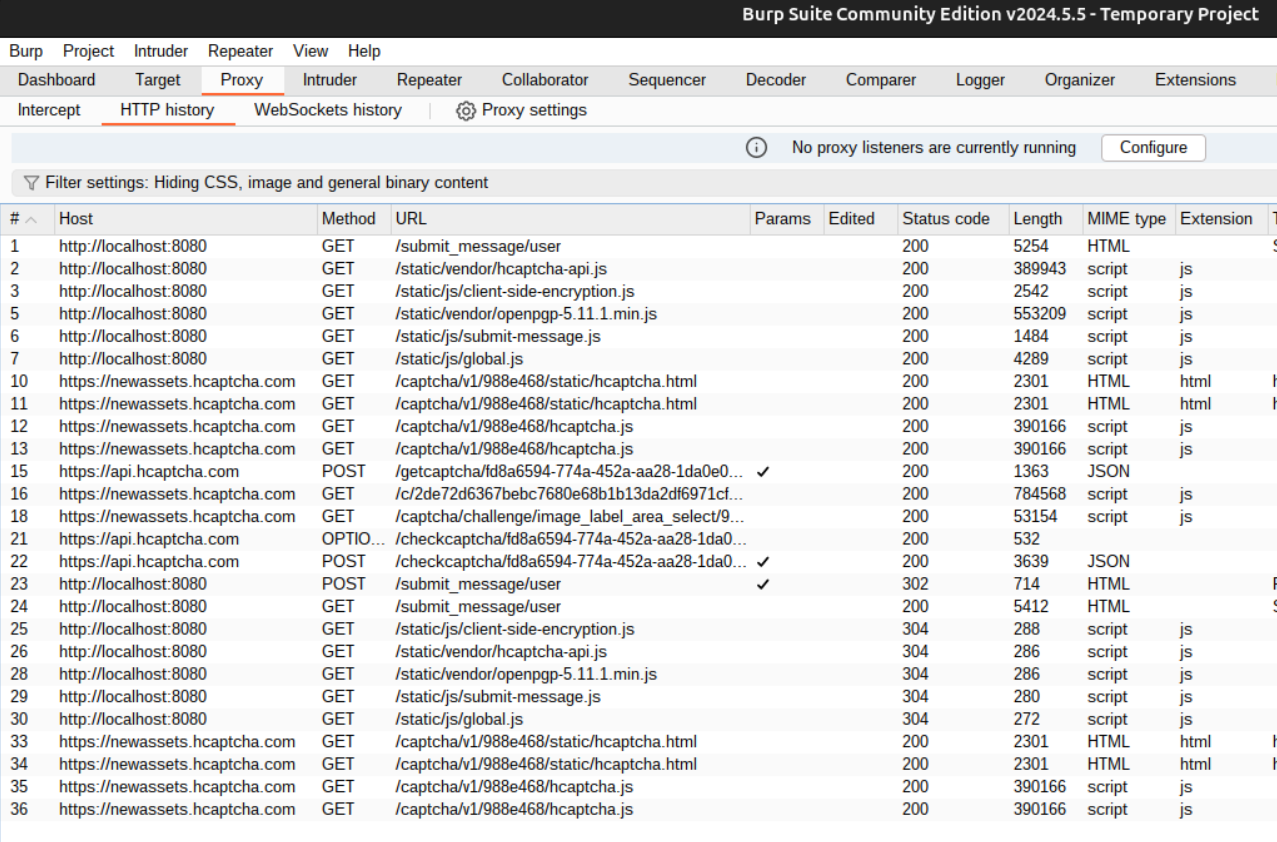
Task: Select row 25 client-side-encryption.js 304 response
Action: pyautogui.click(x=638, y=629)
